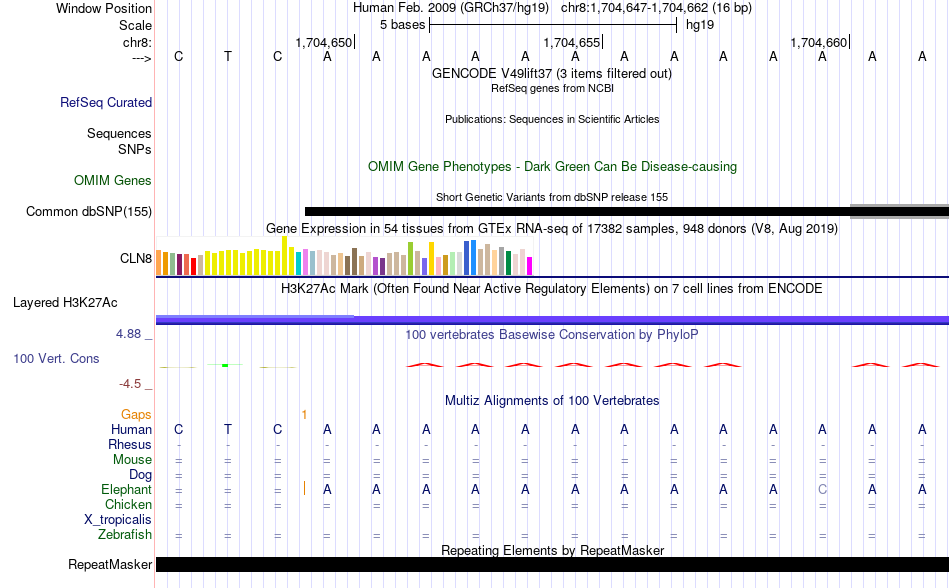Screen dimensions: 950x588
Task: Select the Dog species label
Action: pyautogui.click(x=140, y=475)
